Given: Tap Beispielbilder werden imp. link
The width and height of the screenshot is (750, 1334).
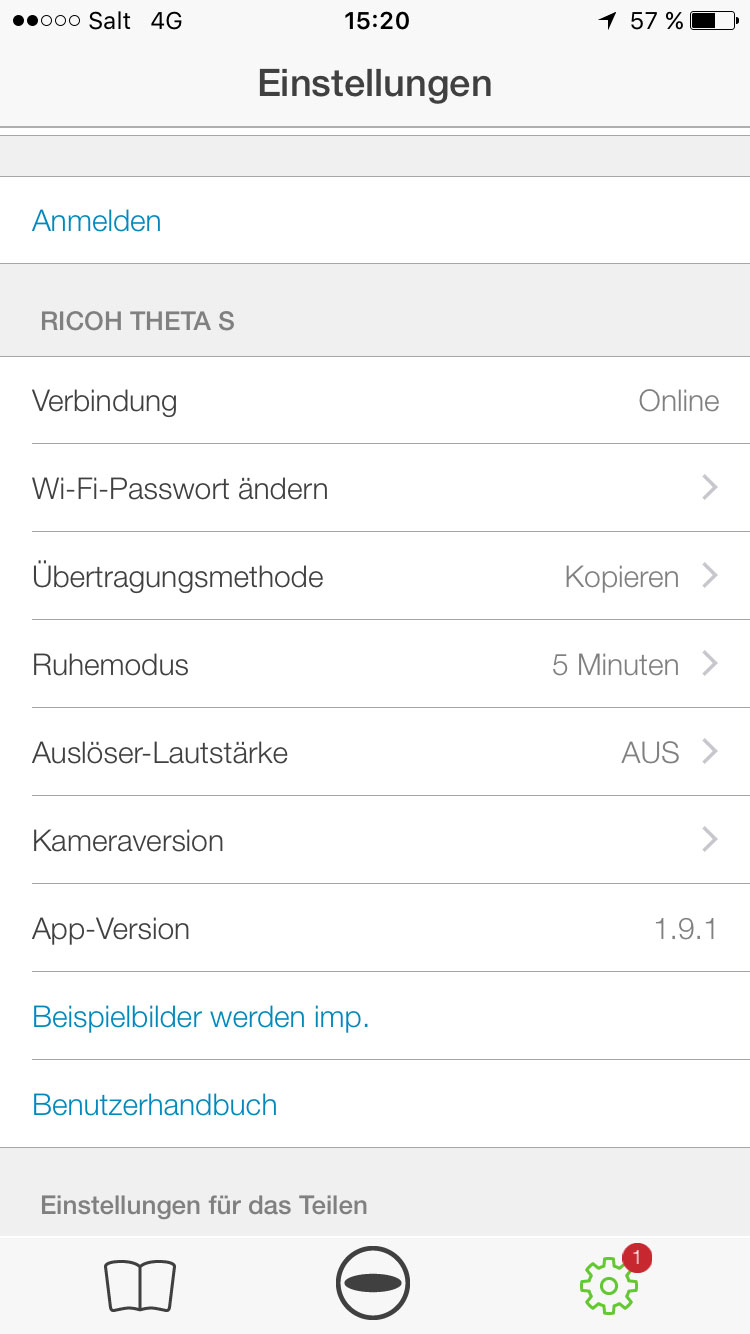Looking at the screenshot, I should [201, 1017].
